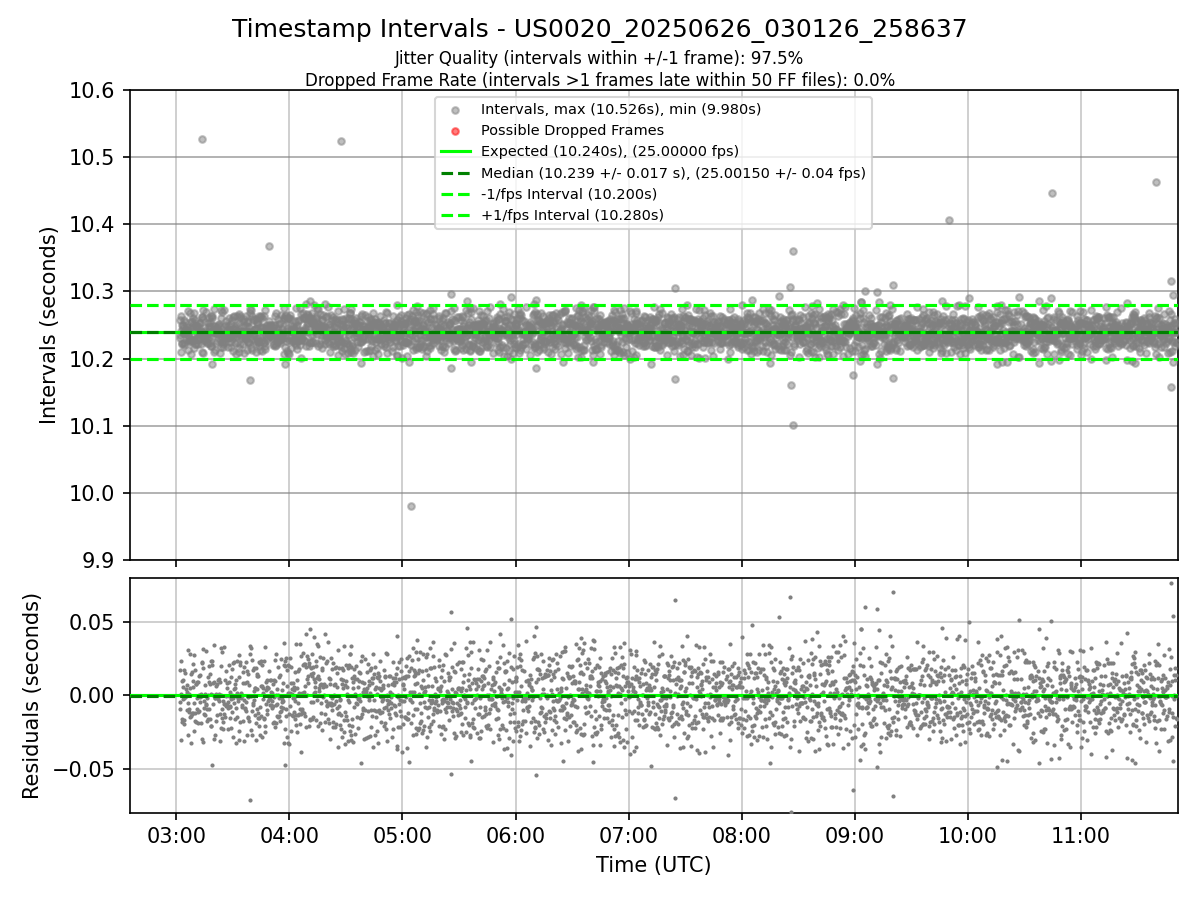Click the '08:00' x-axis tick label
1200x900 pixels.
(x=742, y=836)
